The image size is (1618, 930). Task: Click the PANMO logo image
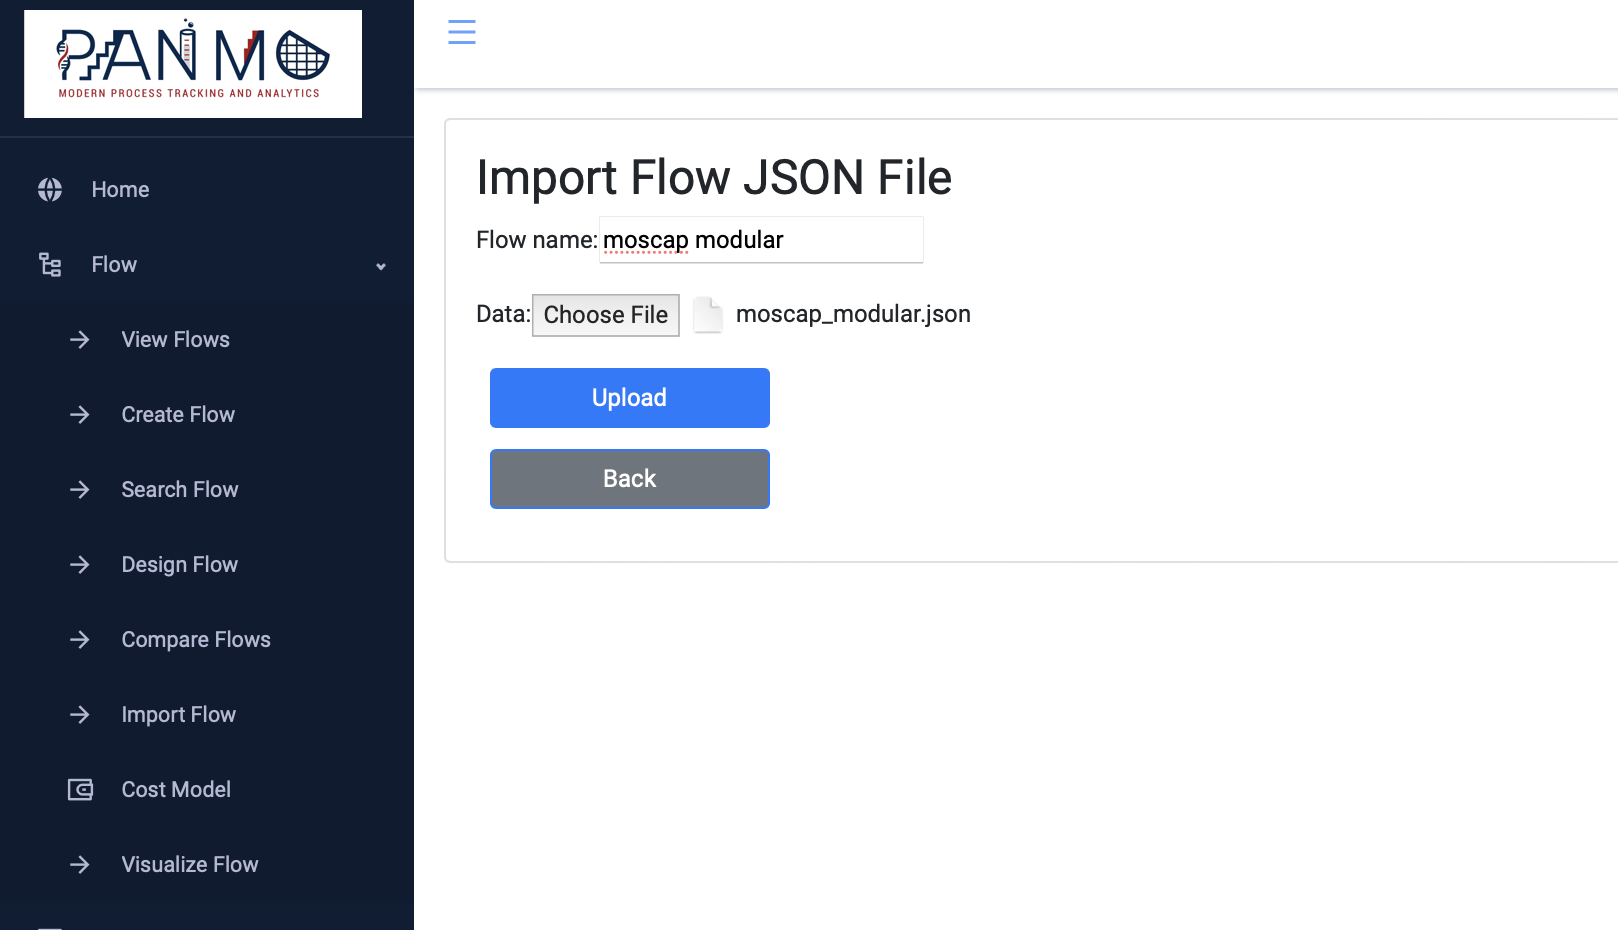click(193, 64)
